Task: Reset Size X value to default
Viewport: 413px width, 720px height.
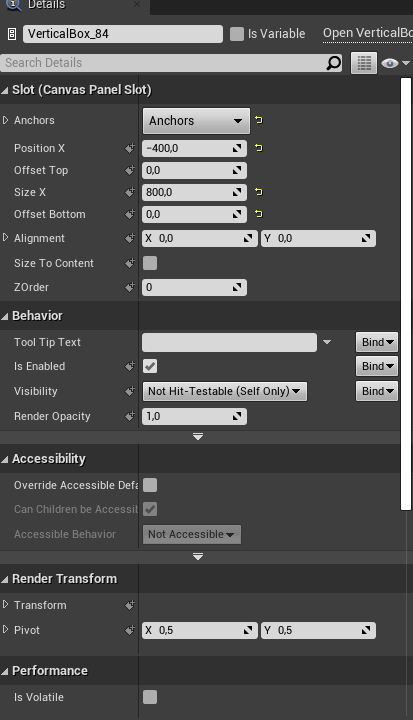Action: point(259,192)
